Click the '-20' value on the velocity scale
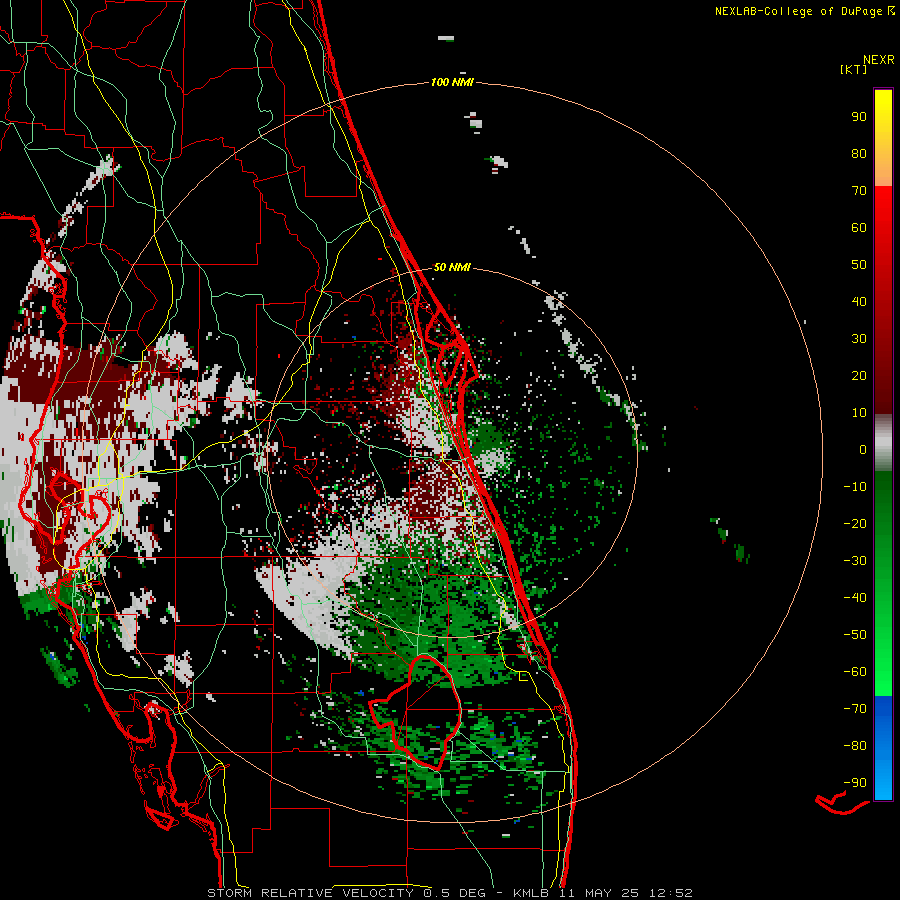 tap(855, 523)
